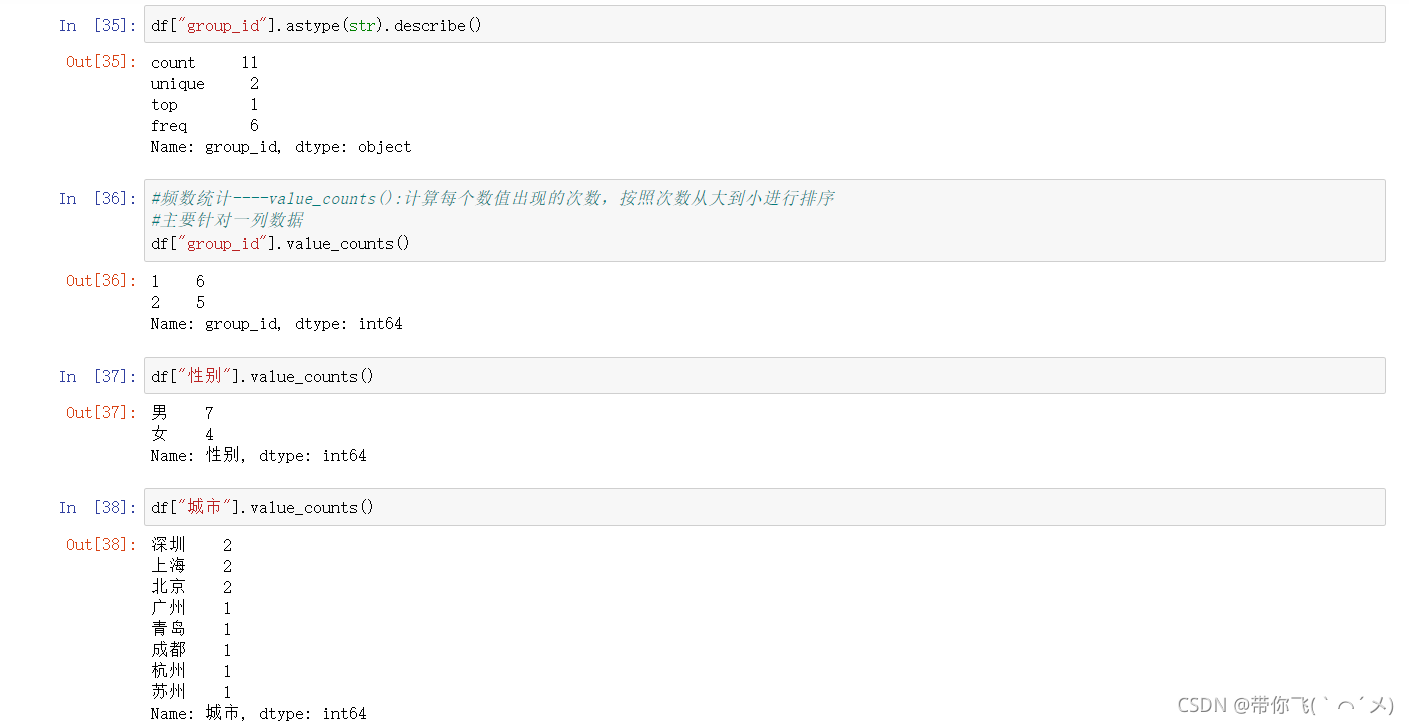Click 'Name: group_id, dtype: int64' line
This screenshot has width=1409, height=725.
[277, 324]
